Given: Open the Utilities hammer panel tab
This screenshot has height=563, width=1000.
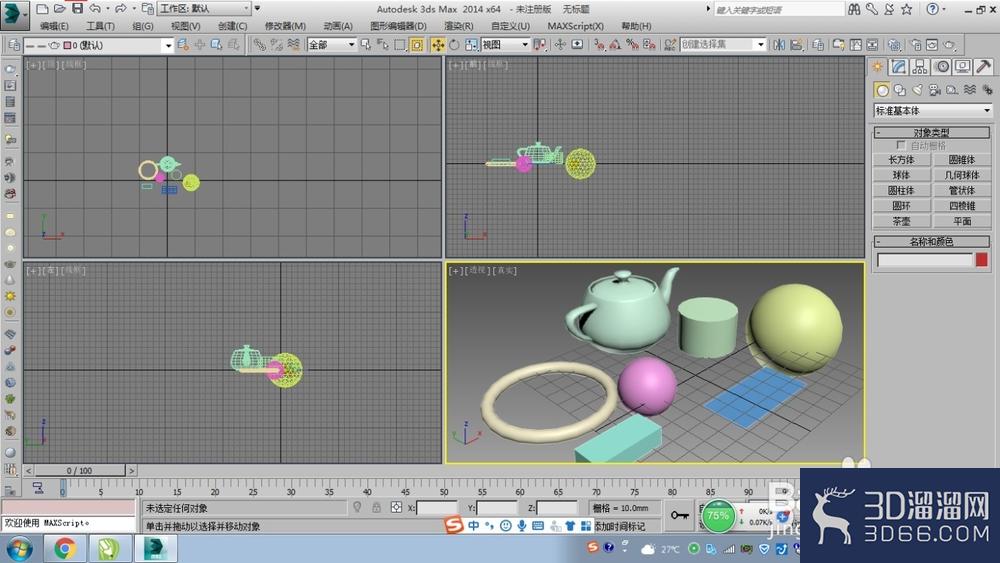Looking at the screenshot, I should click(983, 66).
